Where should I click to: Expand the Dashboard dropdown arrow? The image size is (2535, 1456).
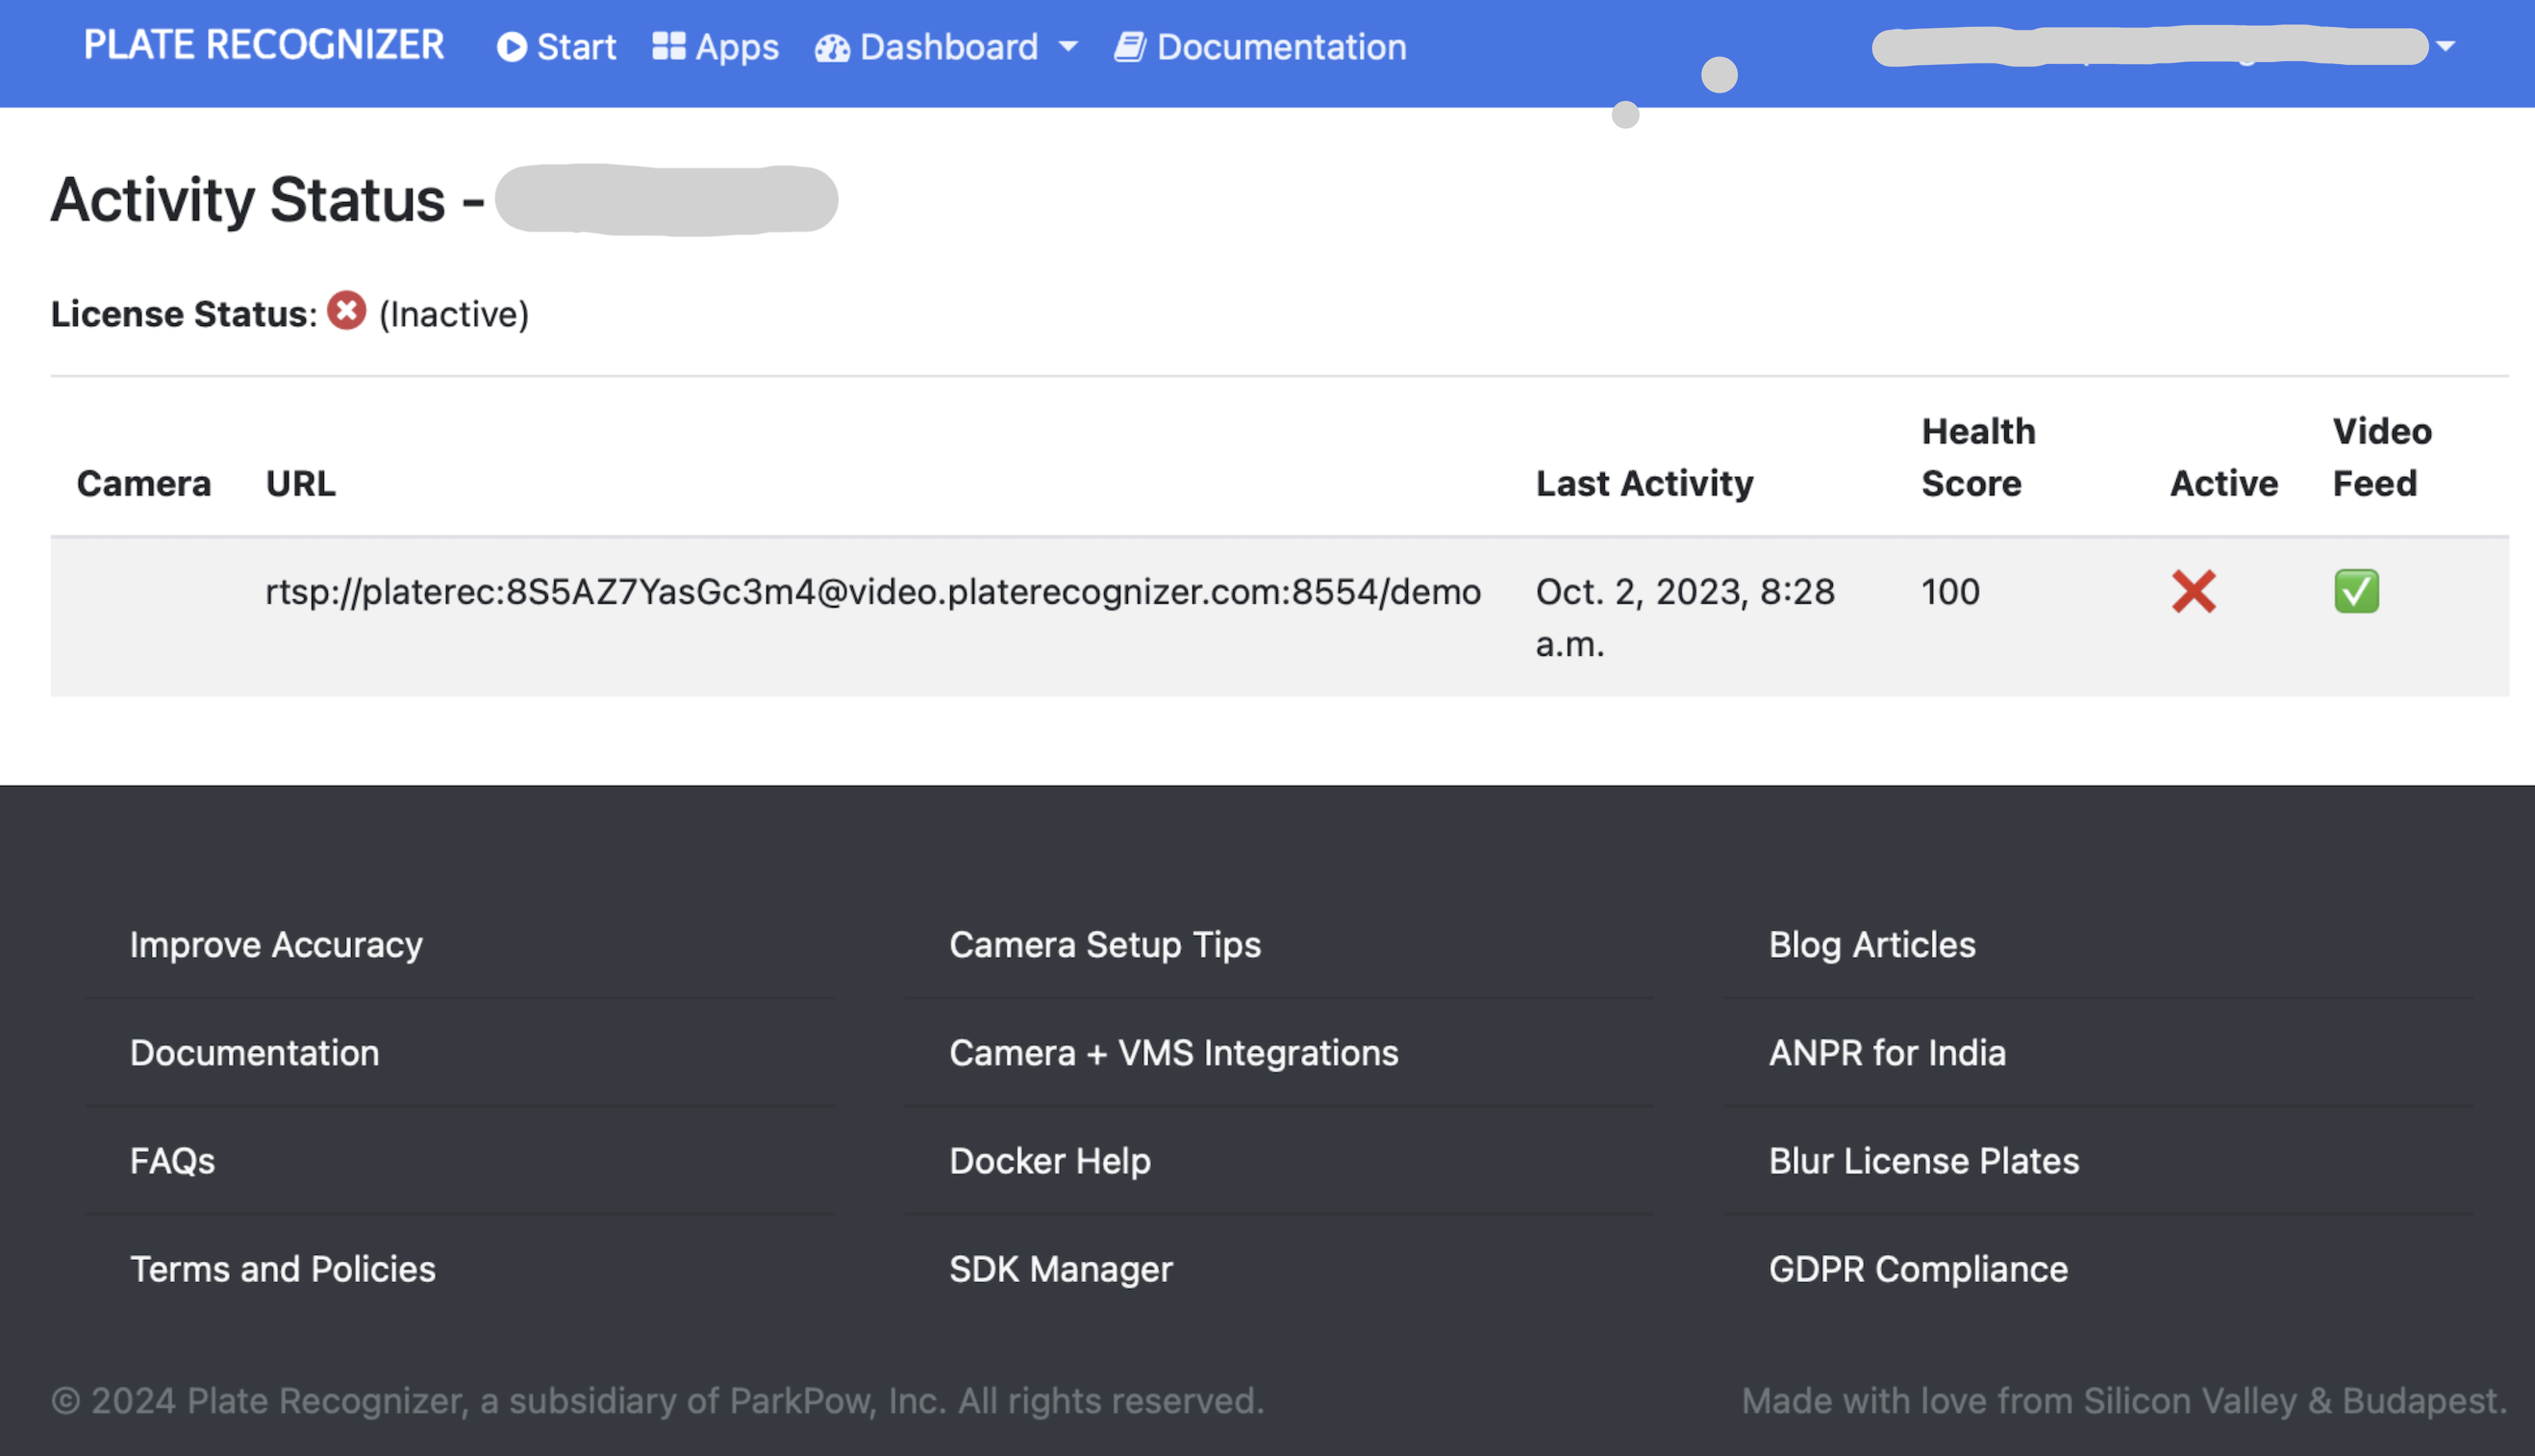point(1068,46)
